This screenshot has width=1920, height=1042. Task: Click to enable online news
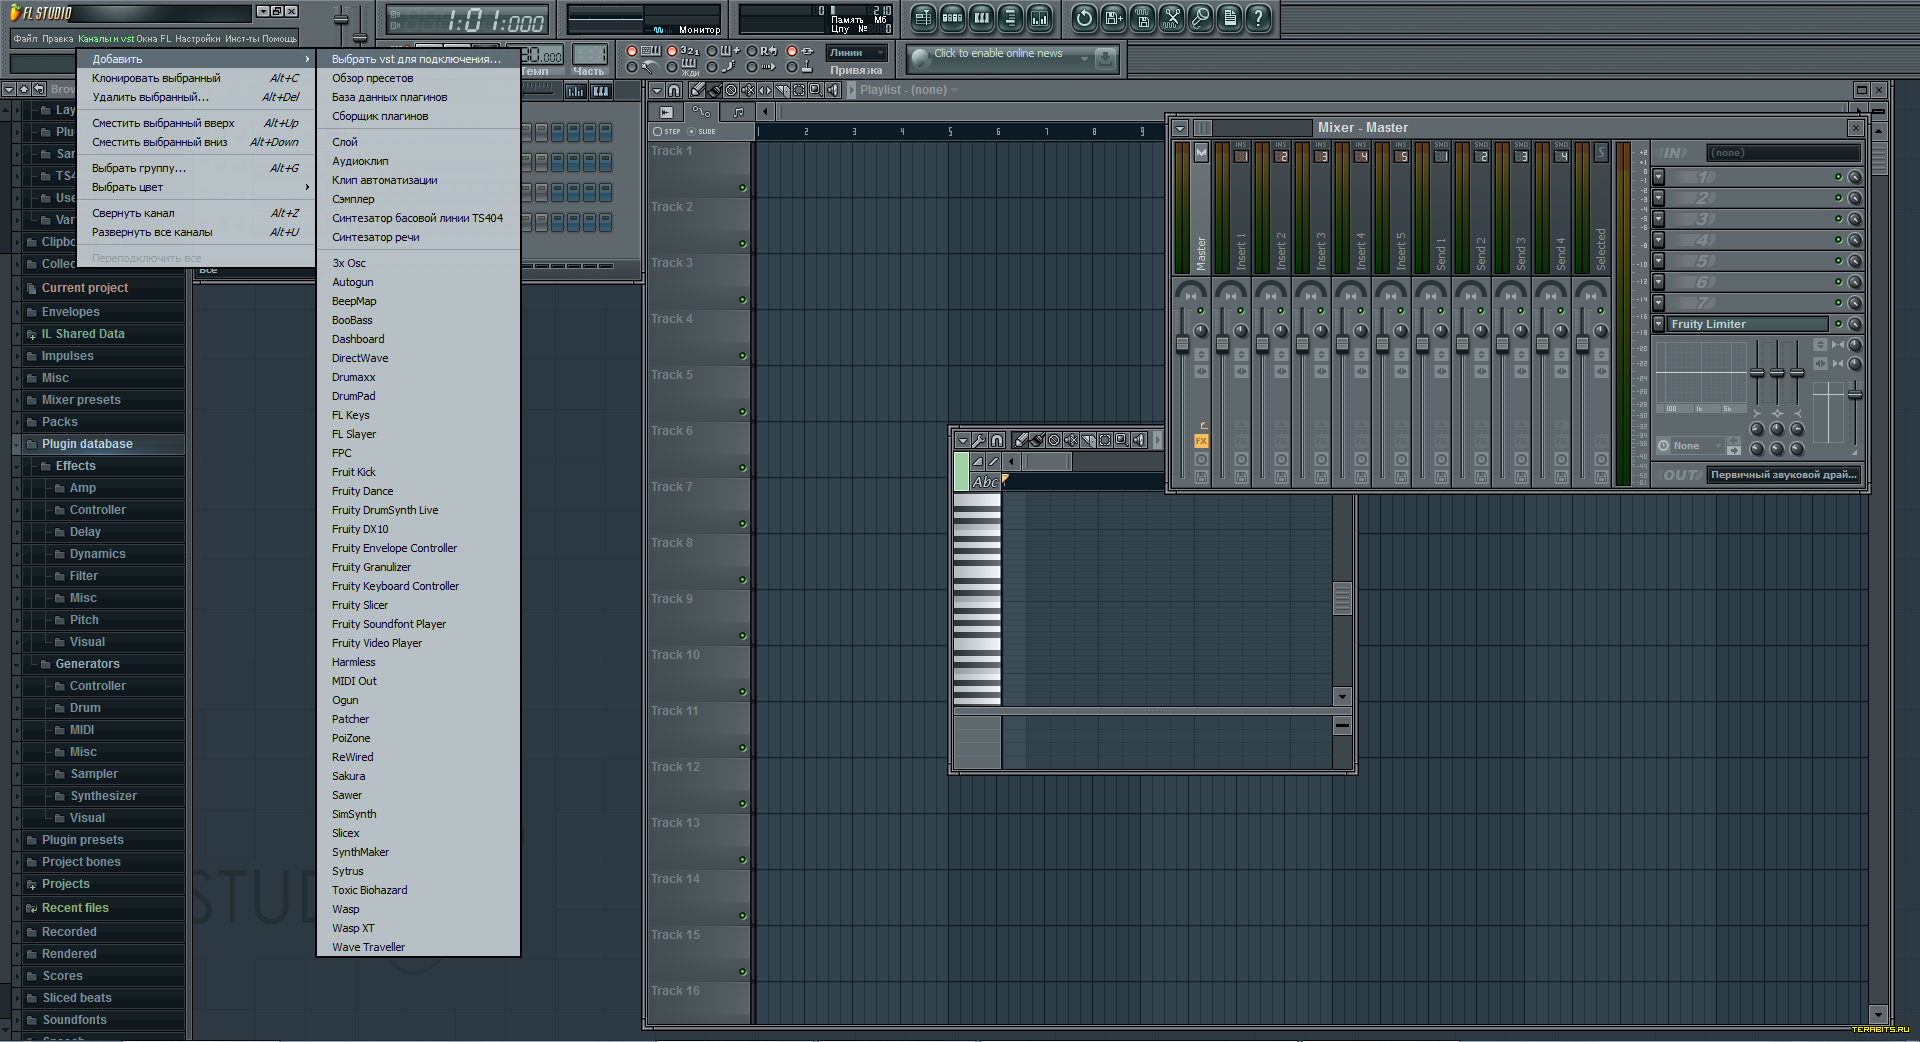point(998,54)
